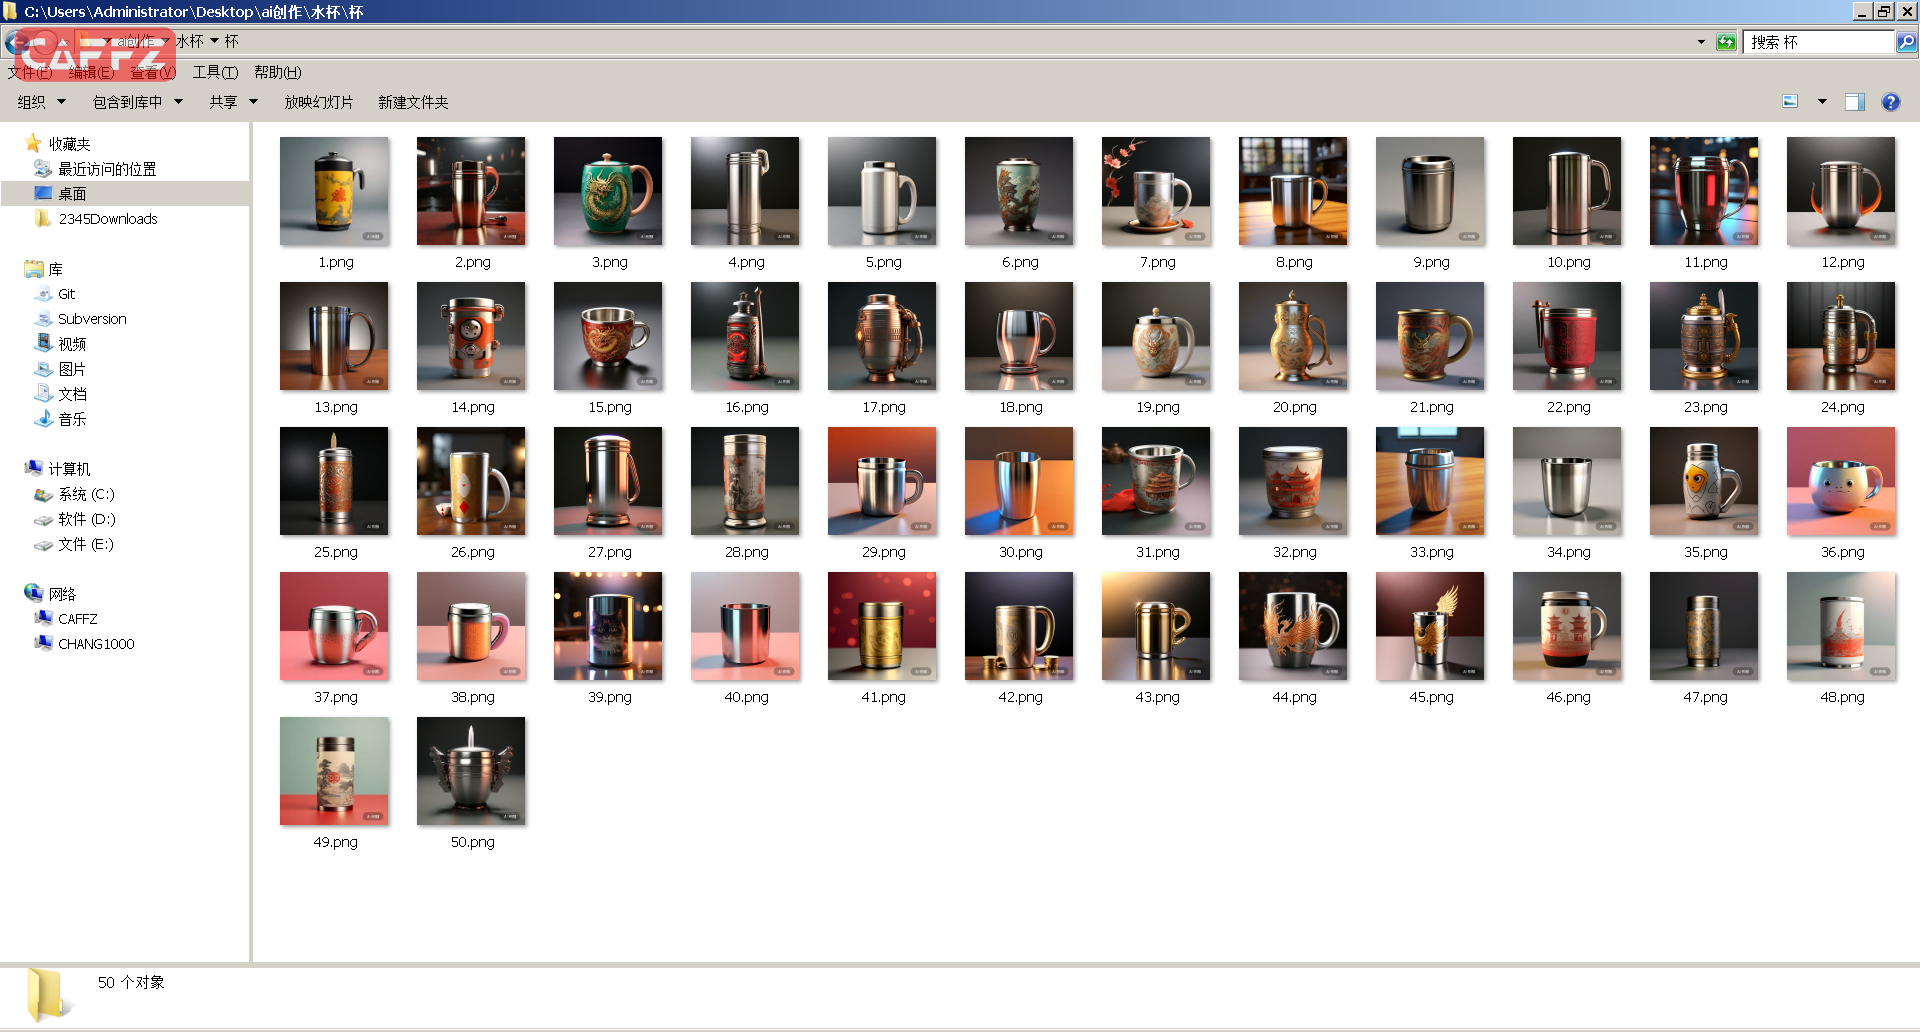This screenshot has width=1920, height=1032.
Task: Open the 帮助(H) menu
Action: (x=277, y=72)
